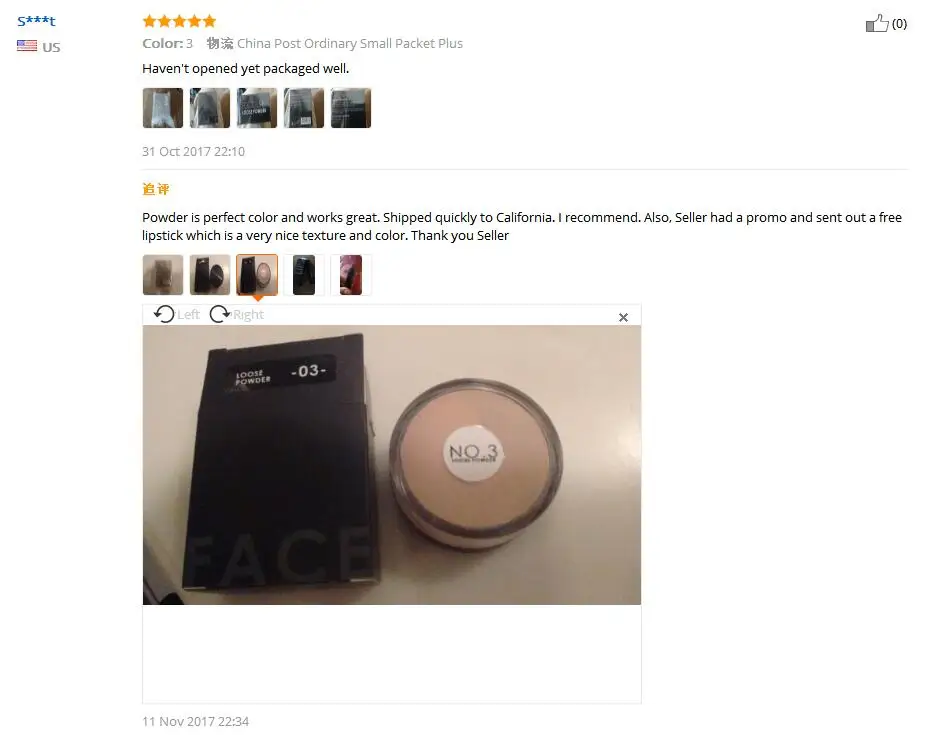Open first thumbnail in follow-up review

click(x=163, y=275)
